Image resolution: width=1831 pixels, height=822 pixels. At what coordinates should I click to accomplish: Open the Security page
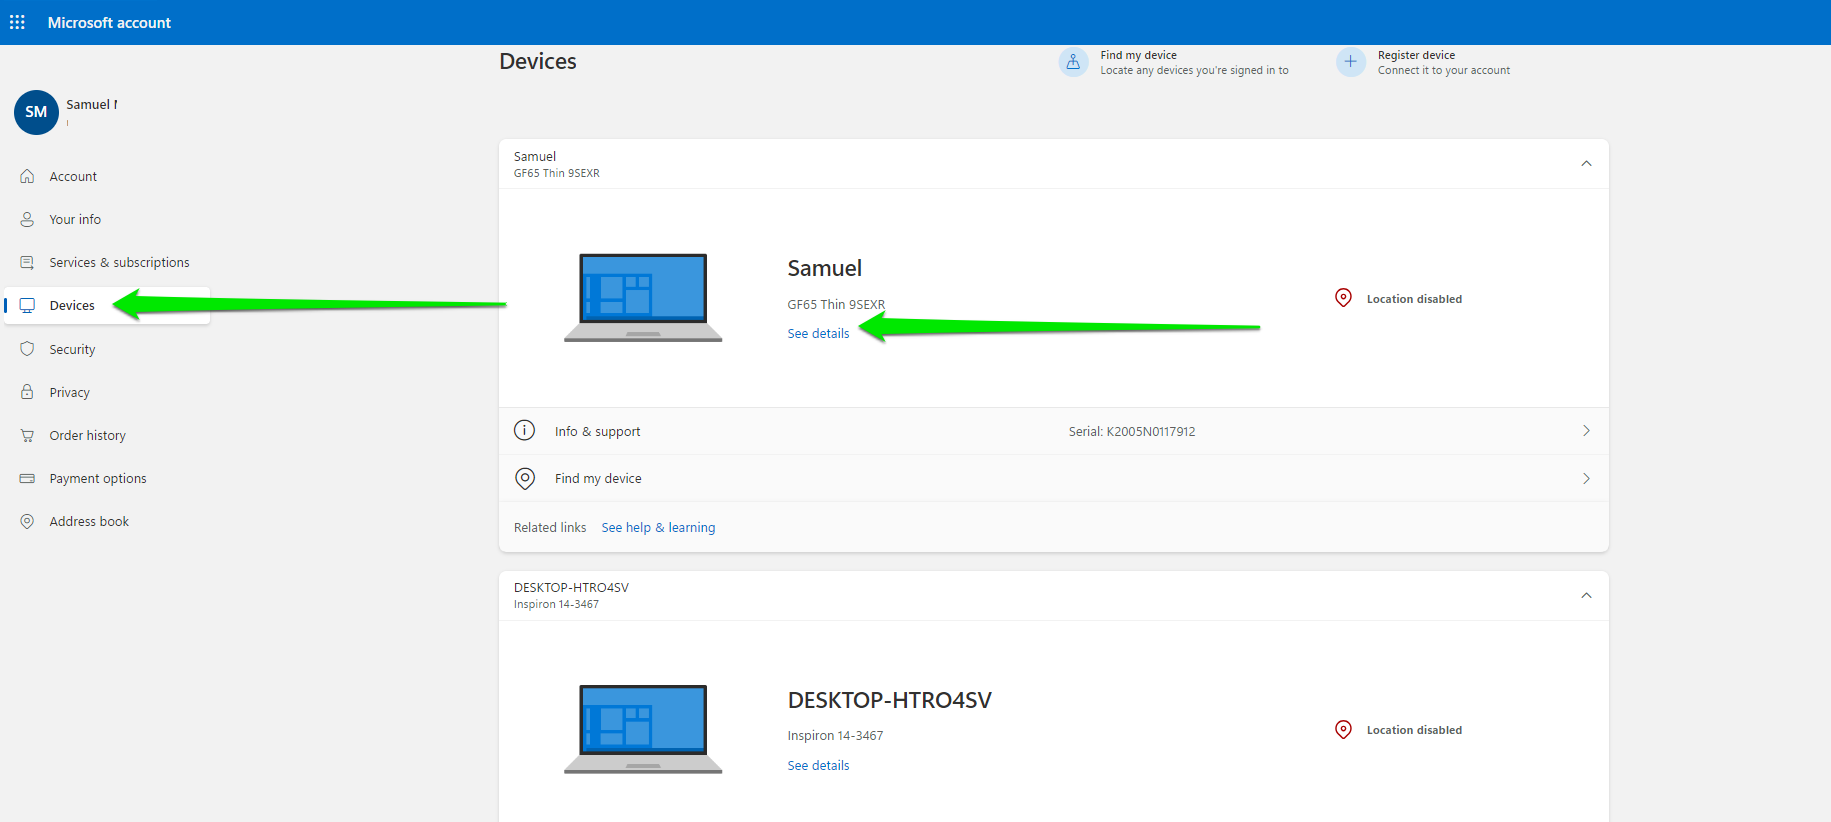[72, 349]
